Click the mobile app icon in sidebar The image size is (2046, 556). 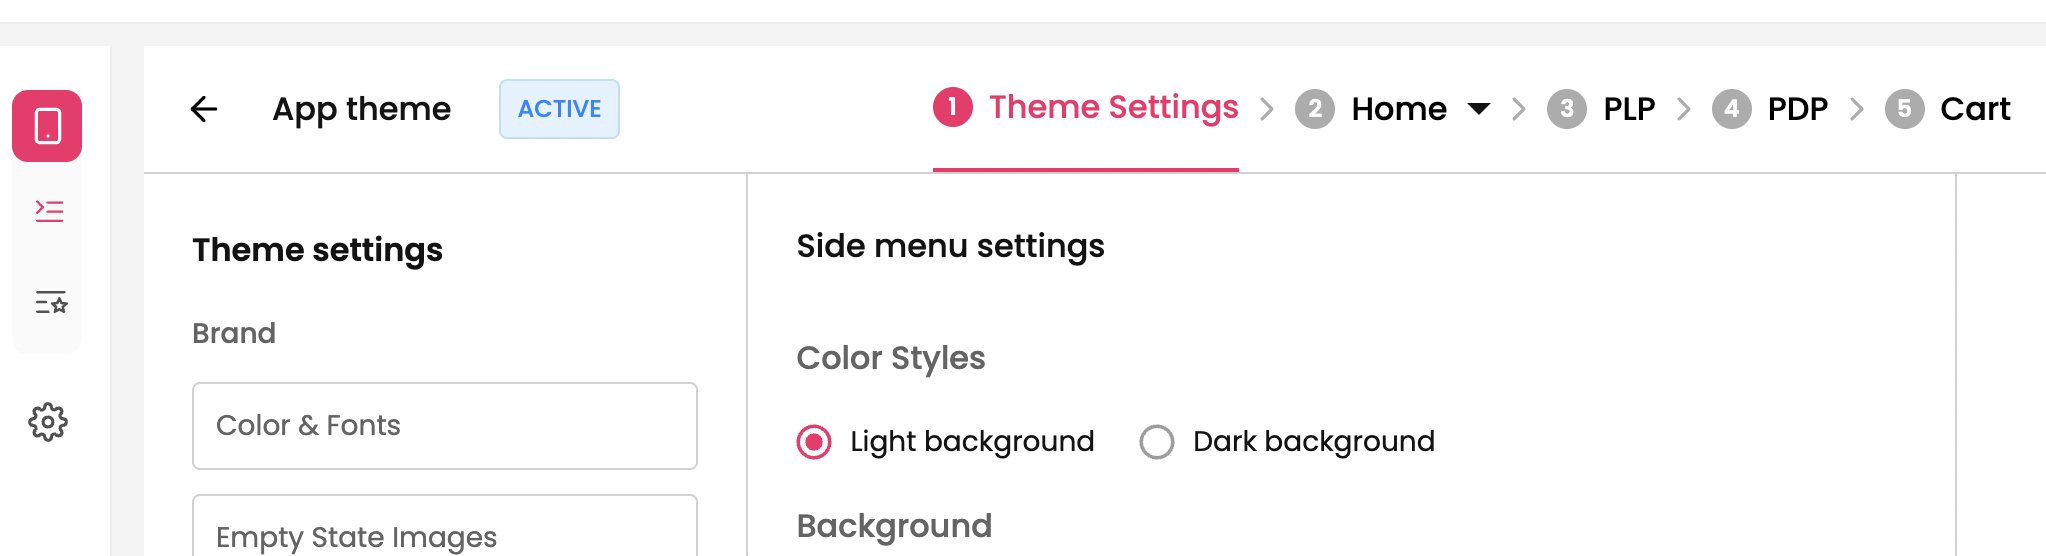click(x=47, y=126)
